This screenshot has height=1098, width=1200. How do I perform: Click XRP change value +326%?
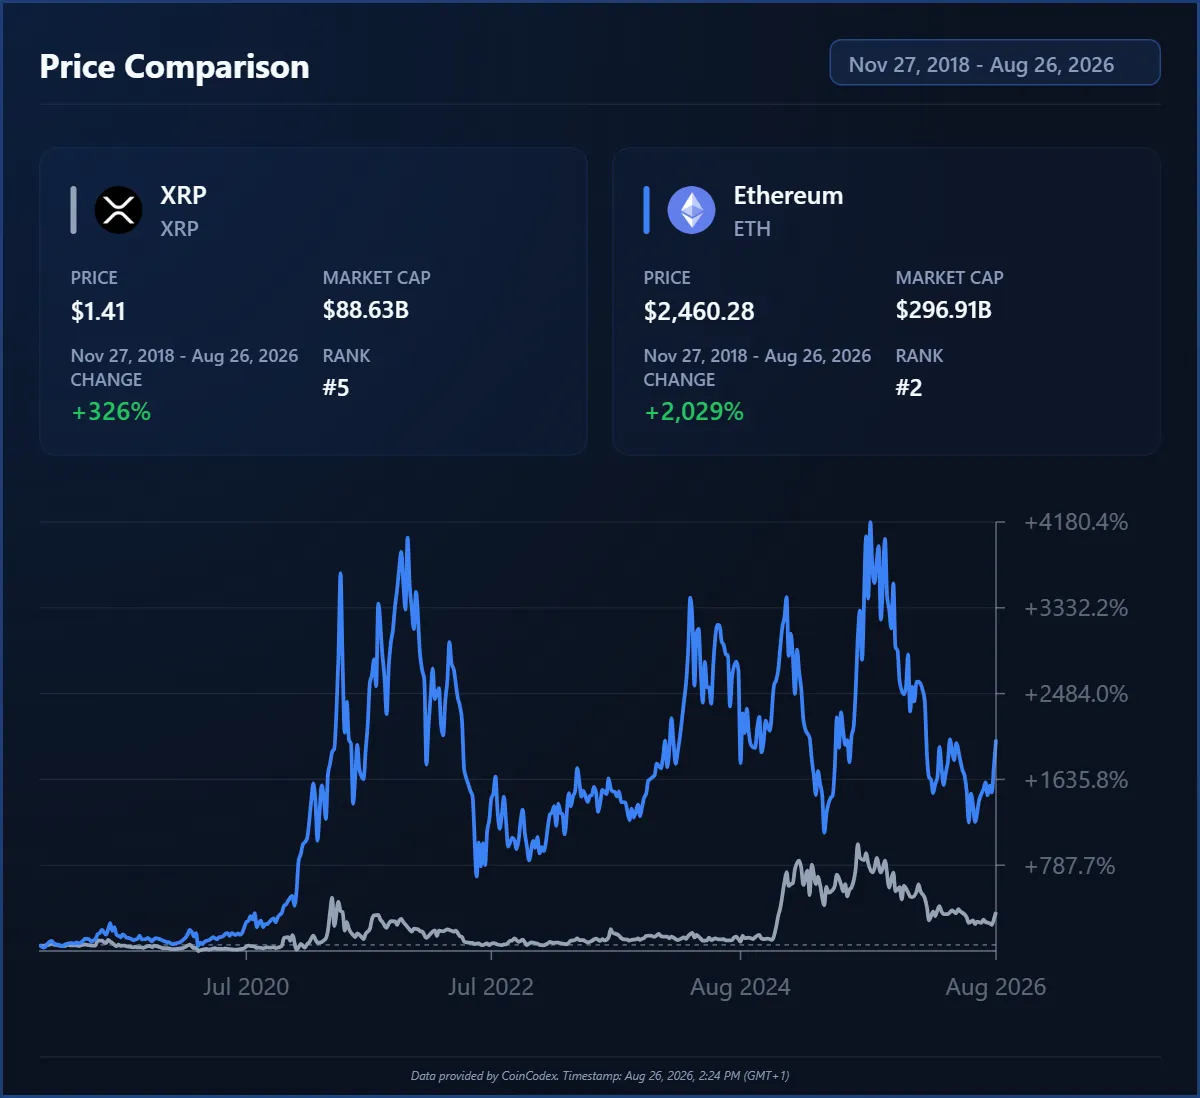(111, 412)
